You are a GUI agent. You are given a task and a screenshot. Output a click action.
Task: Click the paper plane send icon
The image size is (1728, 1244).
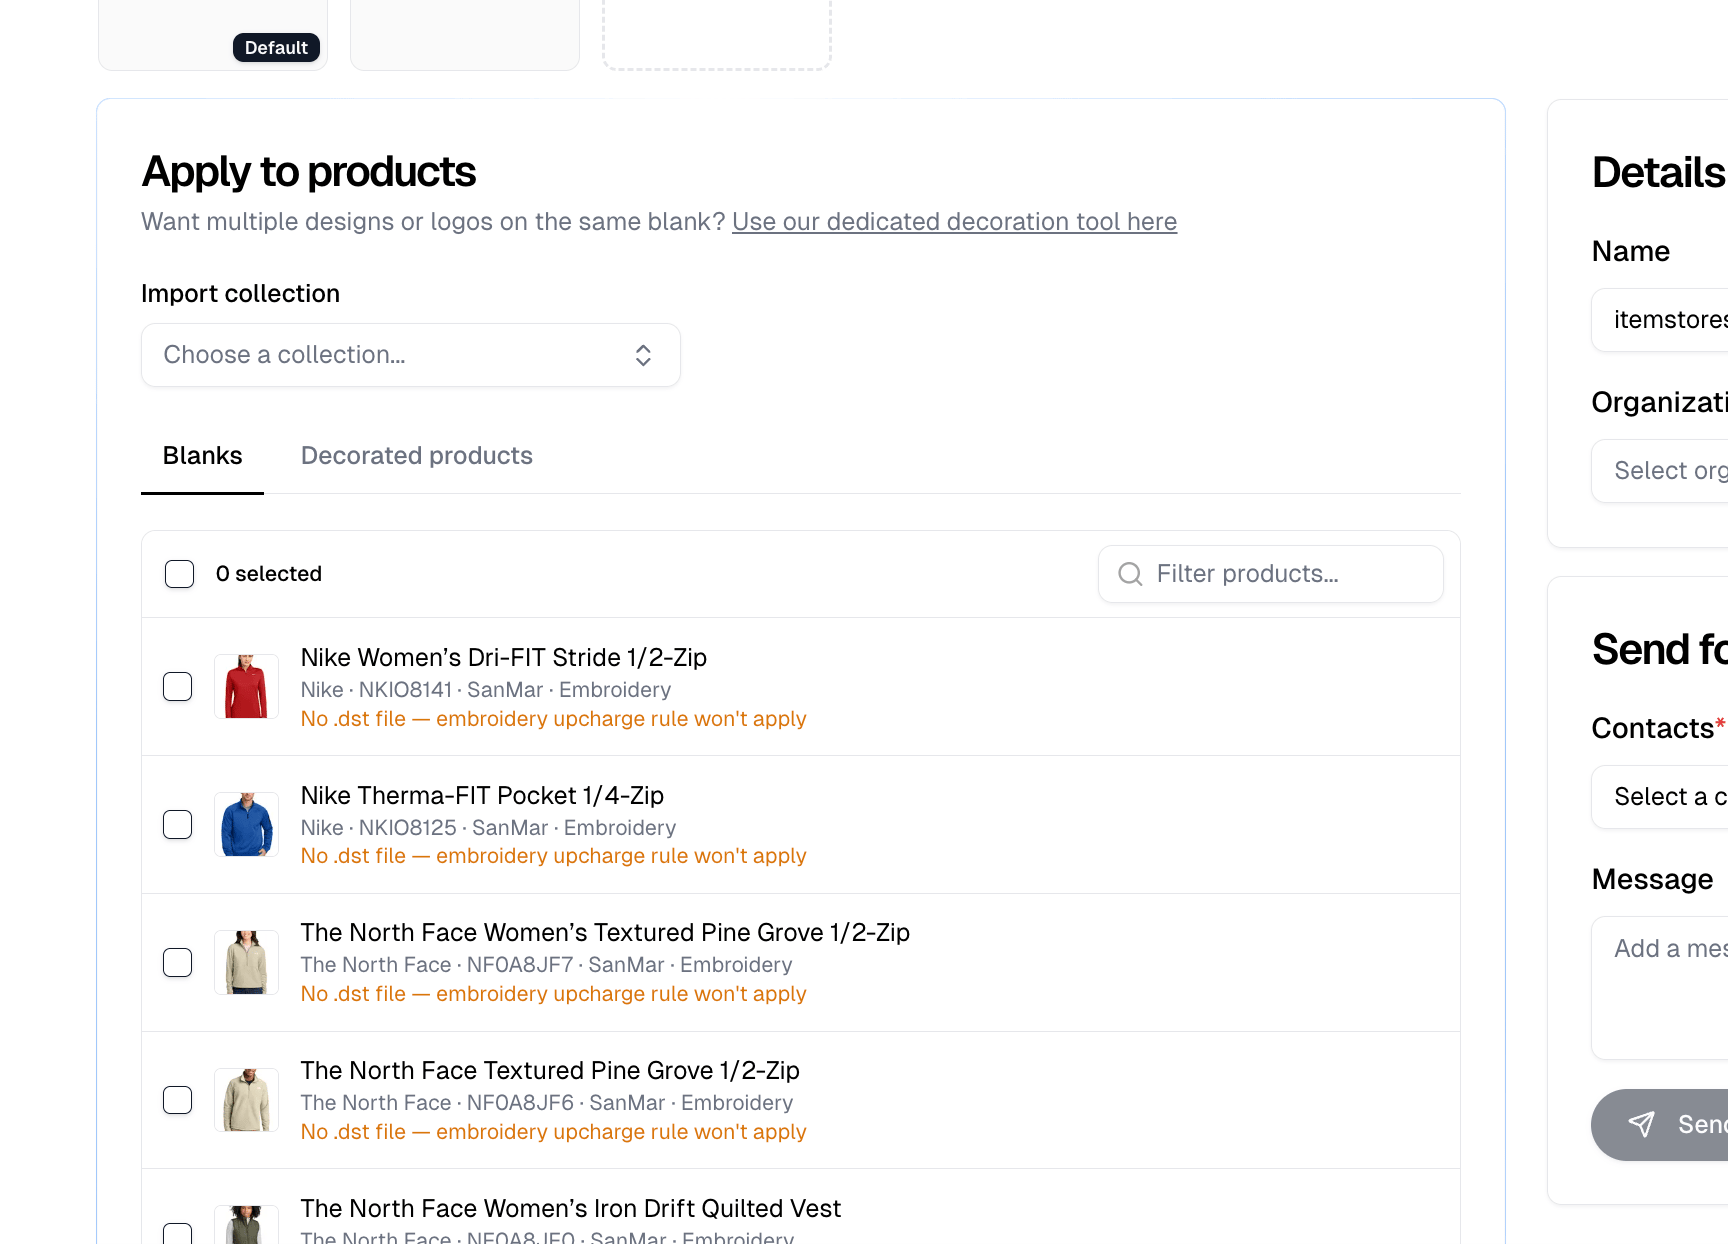click(x=1641, y=1124)
